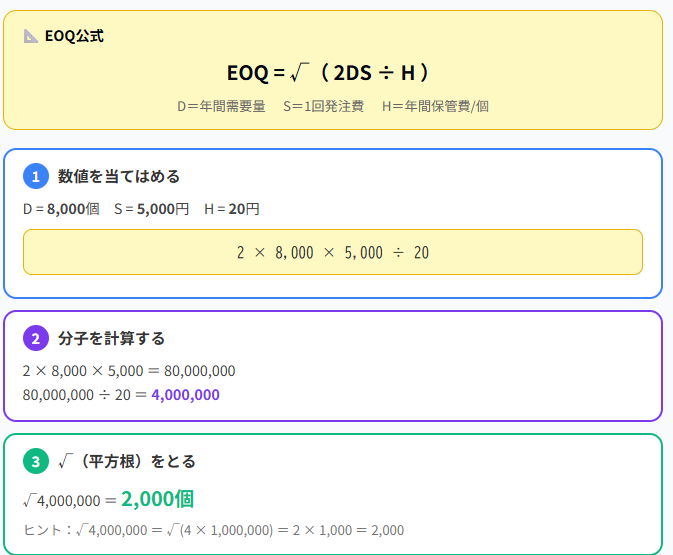The image size is (673, 555).
Task: Click the green step 3 number badge
Action: pos(36,461)
